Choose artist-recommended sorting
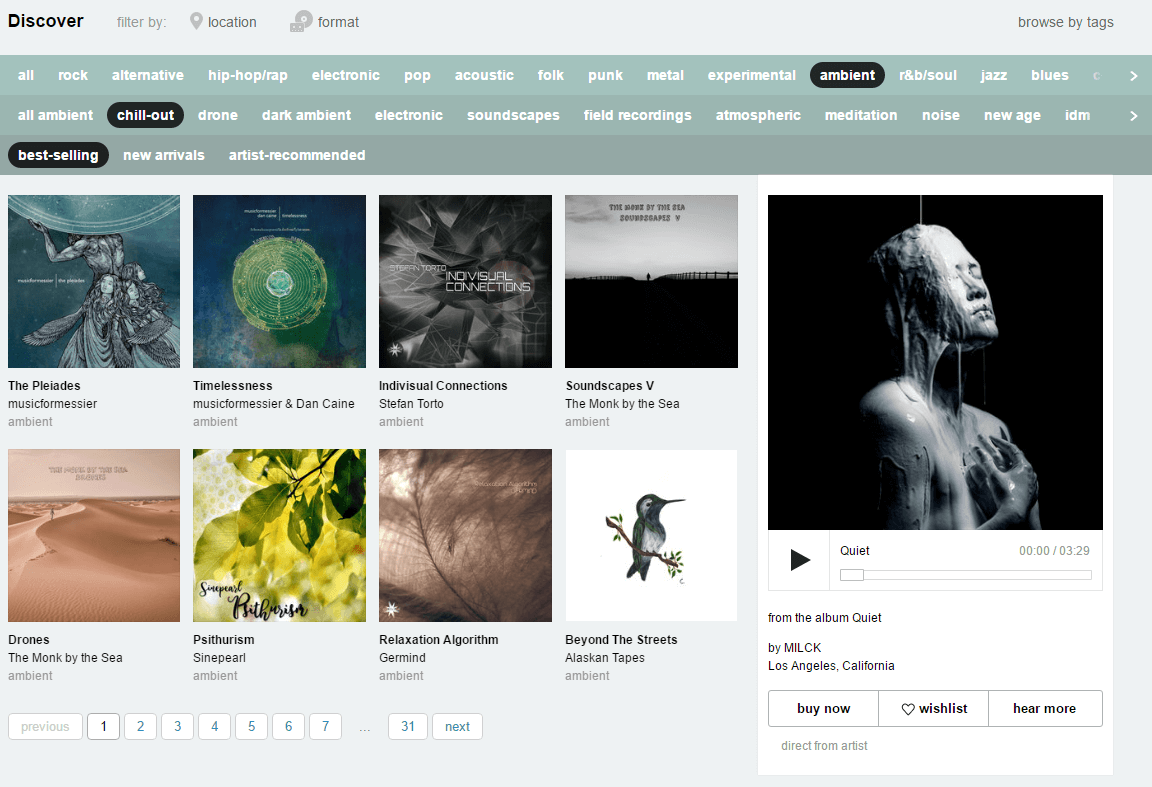The image size is (1152, 787). point(297,155)
